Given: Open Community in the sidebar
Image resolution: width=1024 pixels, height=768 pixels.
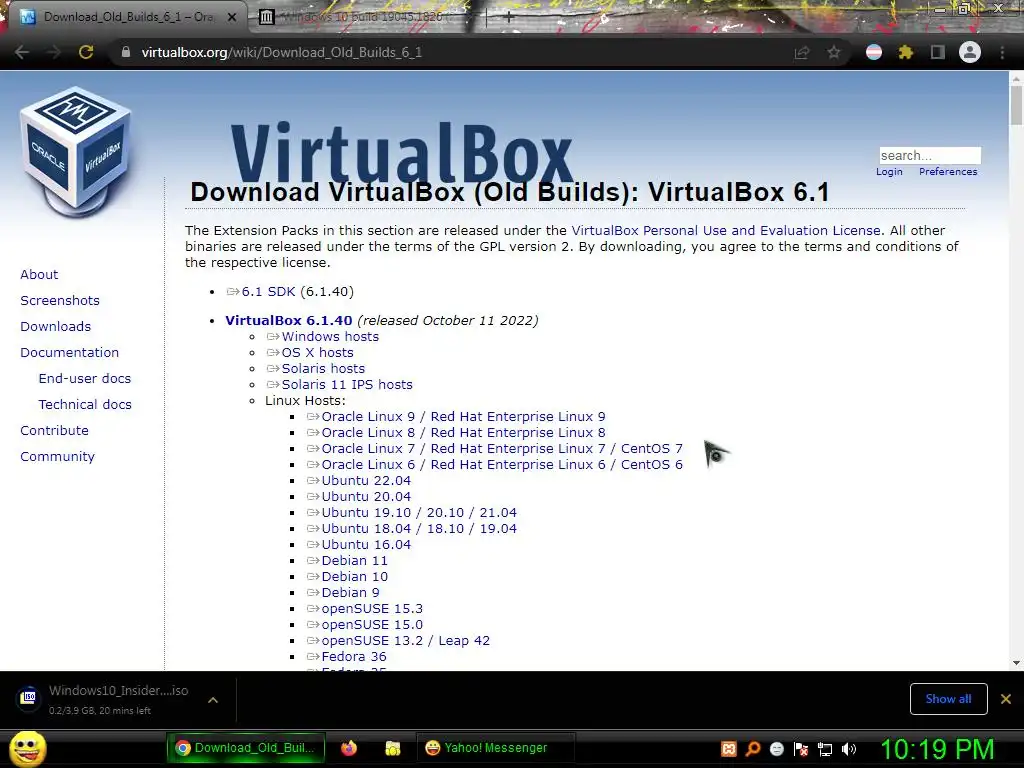Looking at the screenshot, I should [x=57, y=457].
